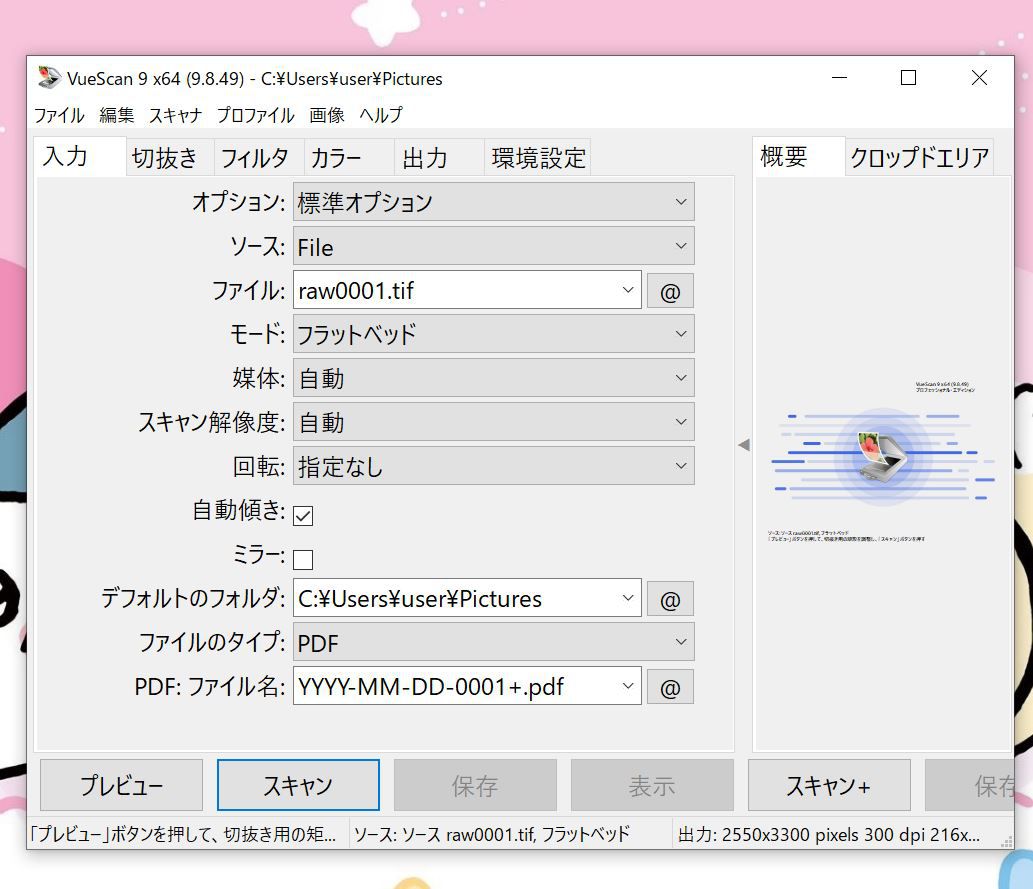Click the @ button beside デフォルトのフォルダ
The image size is (1033, 889).
pyautogui.click(x=670, y=599)
